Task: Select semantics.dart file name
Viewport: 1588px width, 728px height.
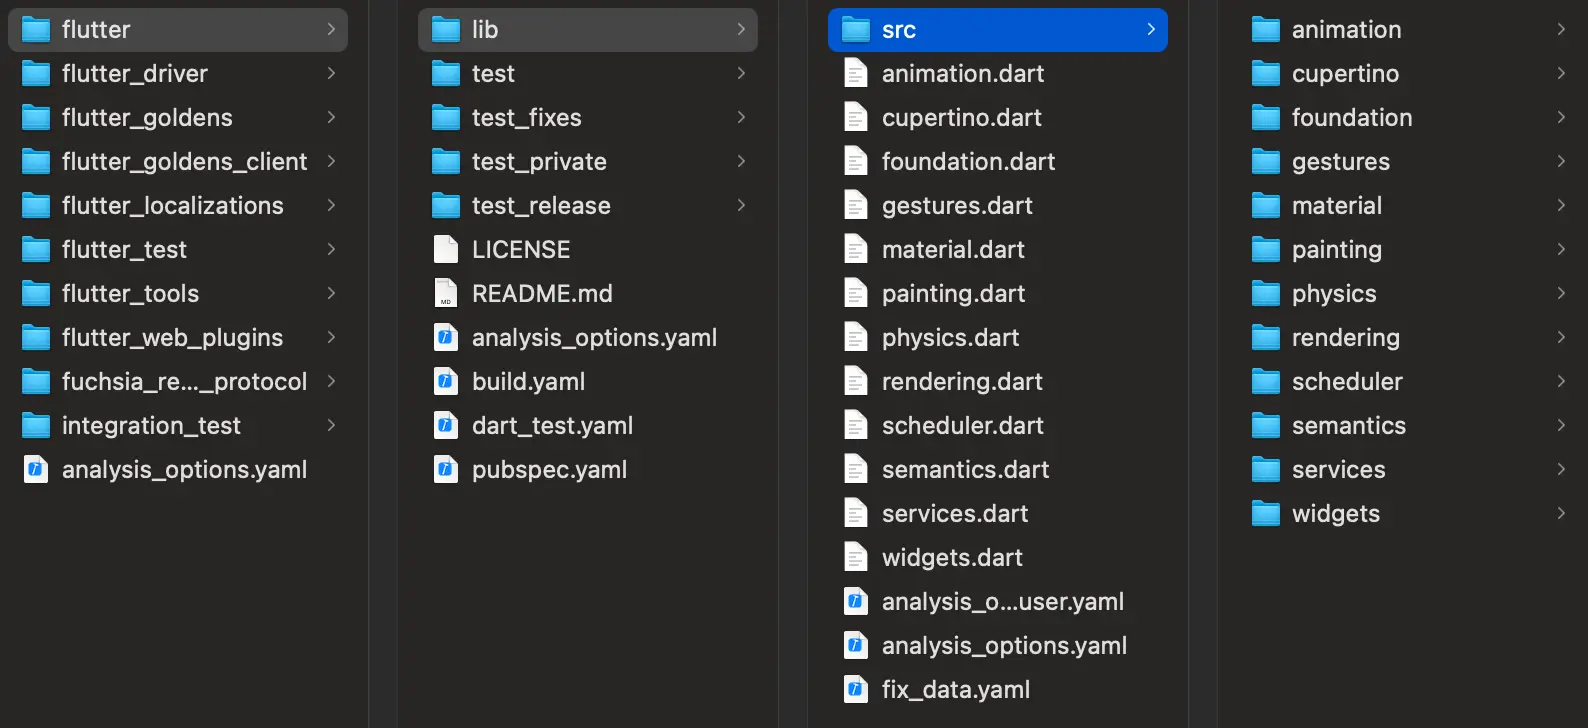Action: (965, 470)
